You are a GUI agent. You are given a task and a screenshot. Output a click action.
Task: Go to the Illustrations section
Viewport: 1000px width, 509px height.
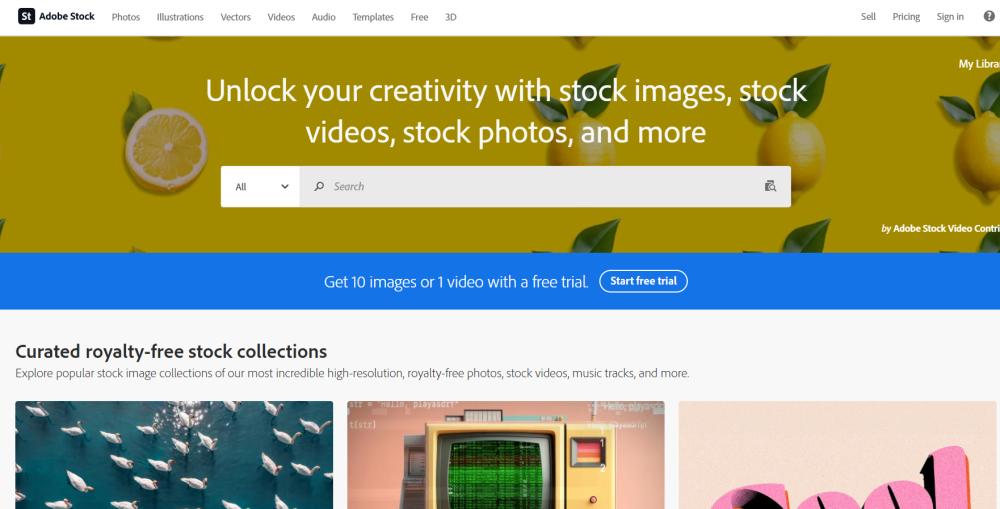[x=180, y=17]
